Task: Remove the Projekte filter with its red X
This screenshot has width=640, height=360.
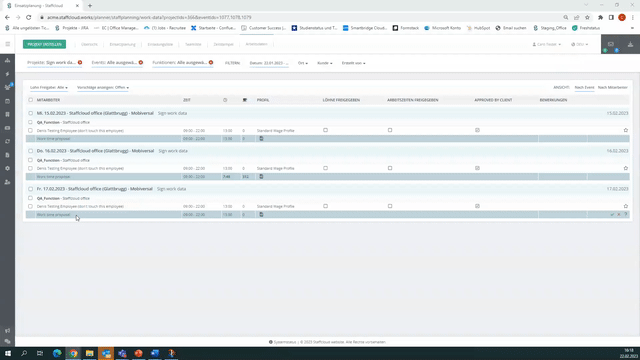Action: pos(80,62)
